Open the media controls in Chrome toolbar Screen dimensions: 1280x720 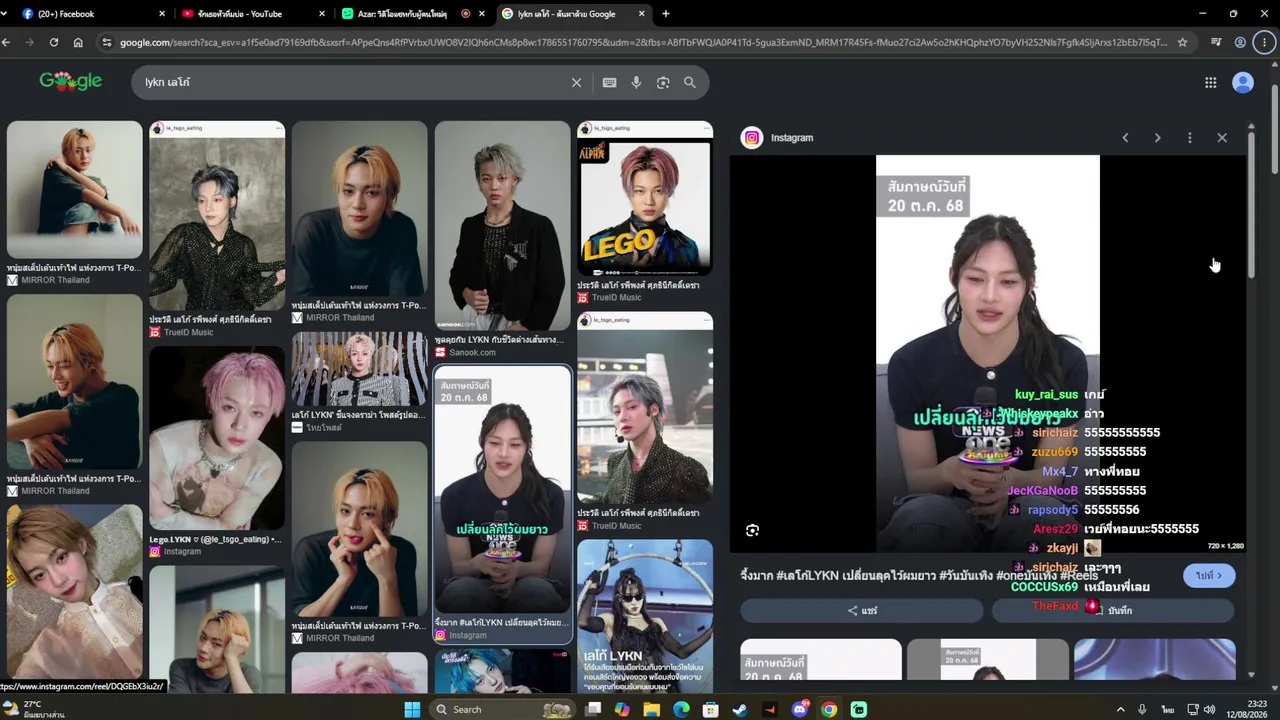pyautogui.click(x=1215, y=42)
